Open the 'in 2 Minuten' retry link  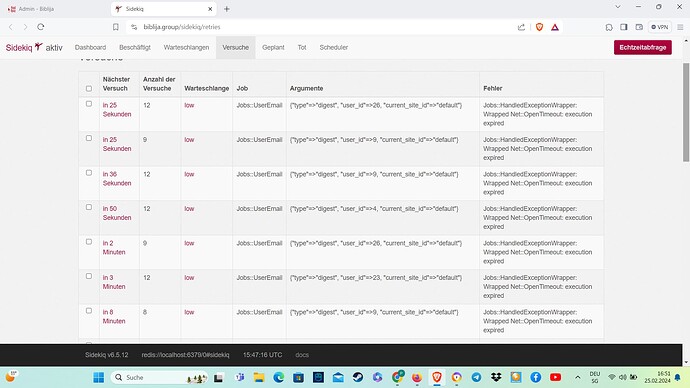point(114,248)
